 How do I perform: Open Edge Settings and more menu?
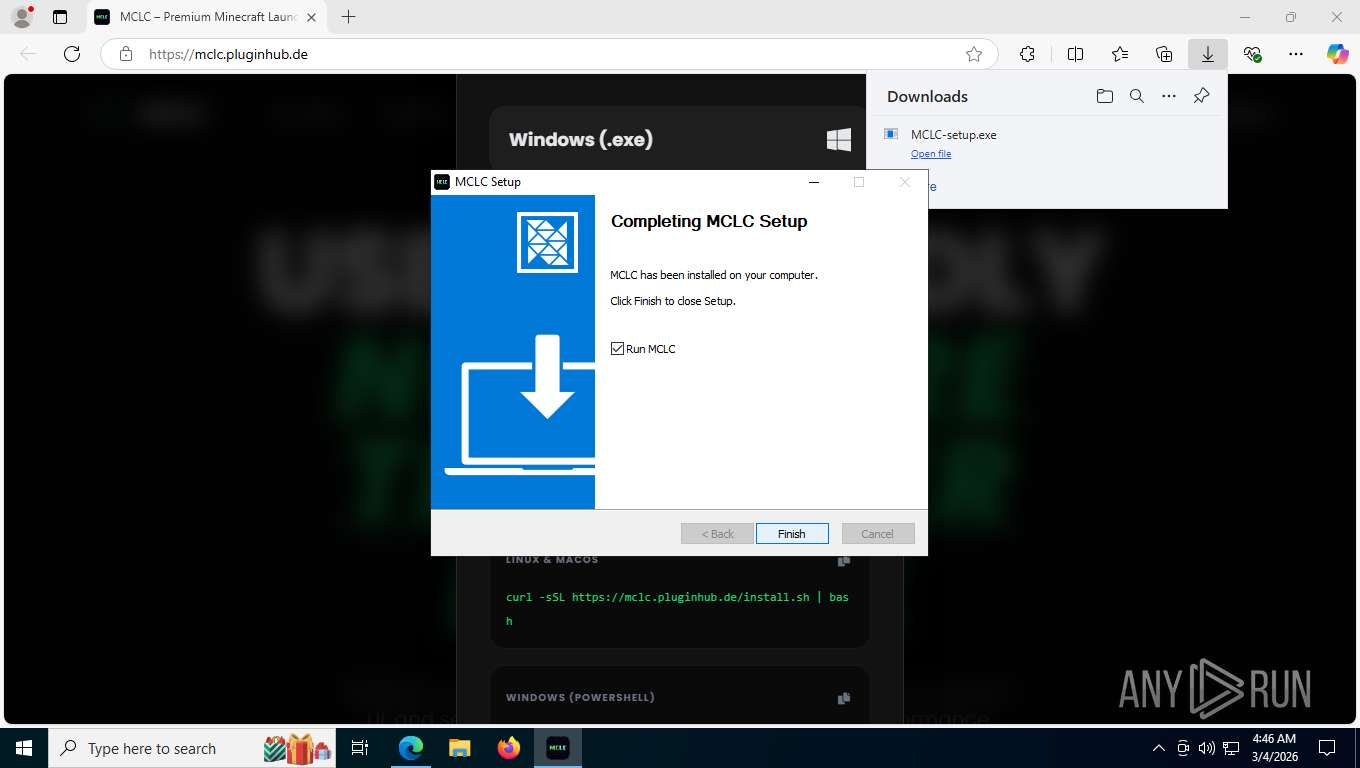(1296, 54)
